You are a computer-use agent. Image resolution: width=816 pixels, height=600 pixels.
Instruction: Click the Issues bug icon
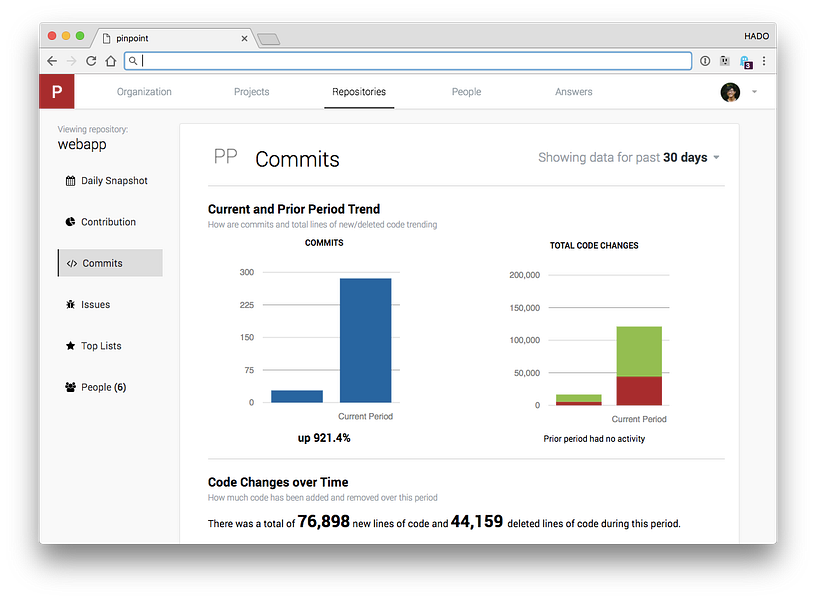70,304
